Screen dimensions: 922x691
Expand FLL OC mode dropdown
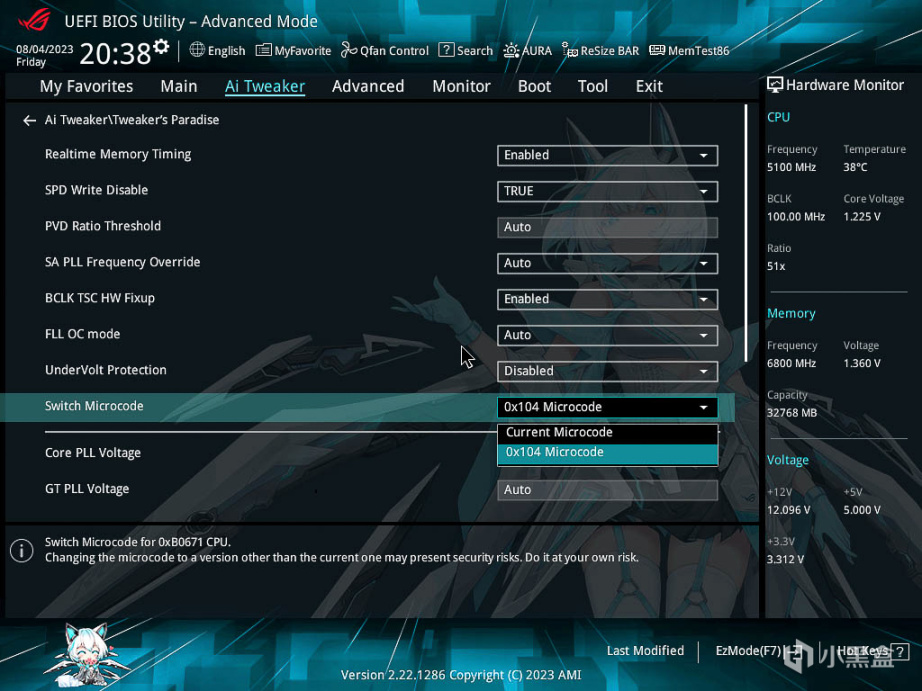607,335
